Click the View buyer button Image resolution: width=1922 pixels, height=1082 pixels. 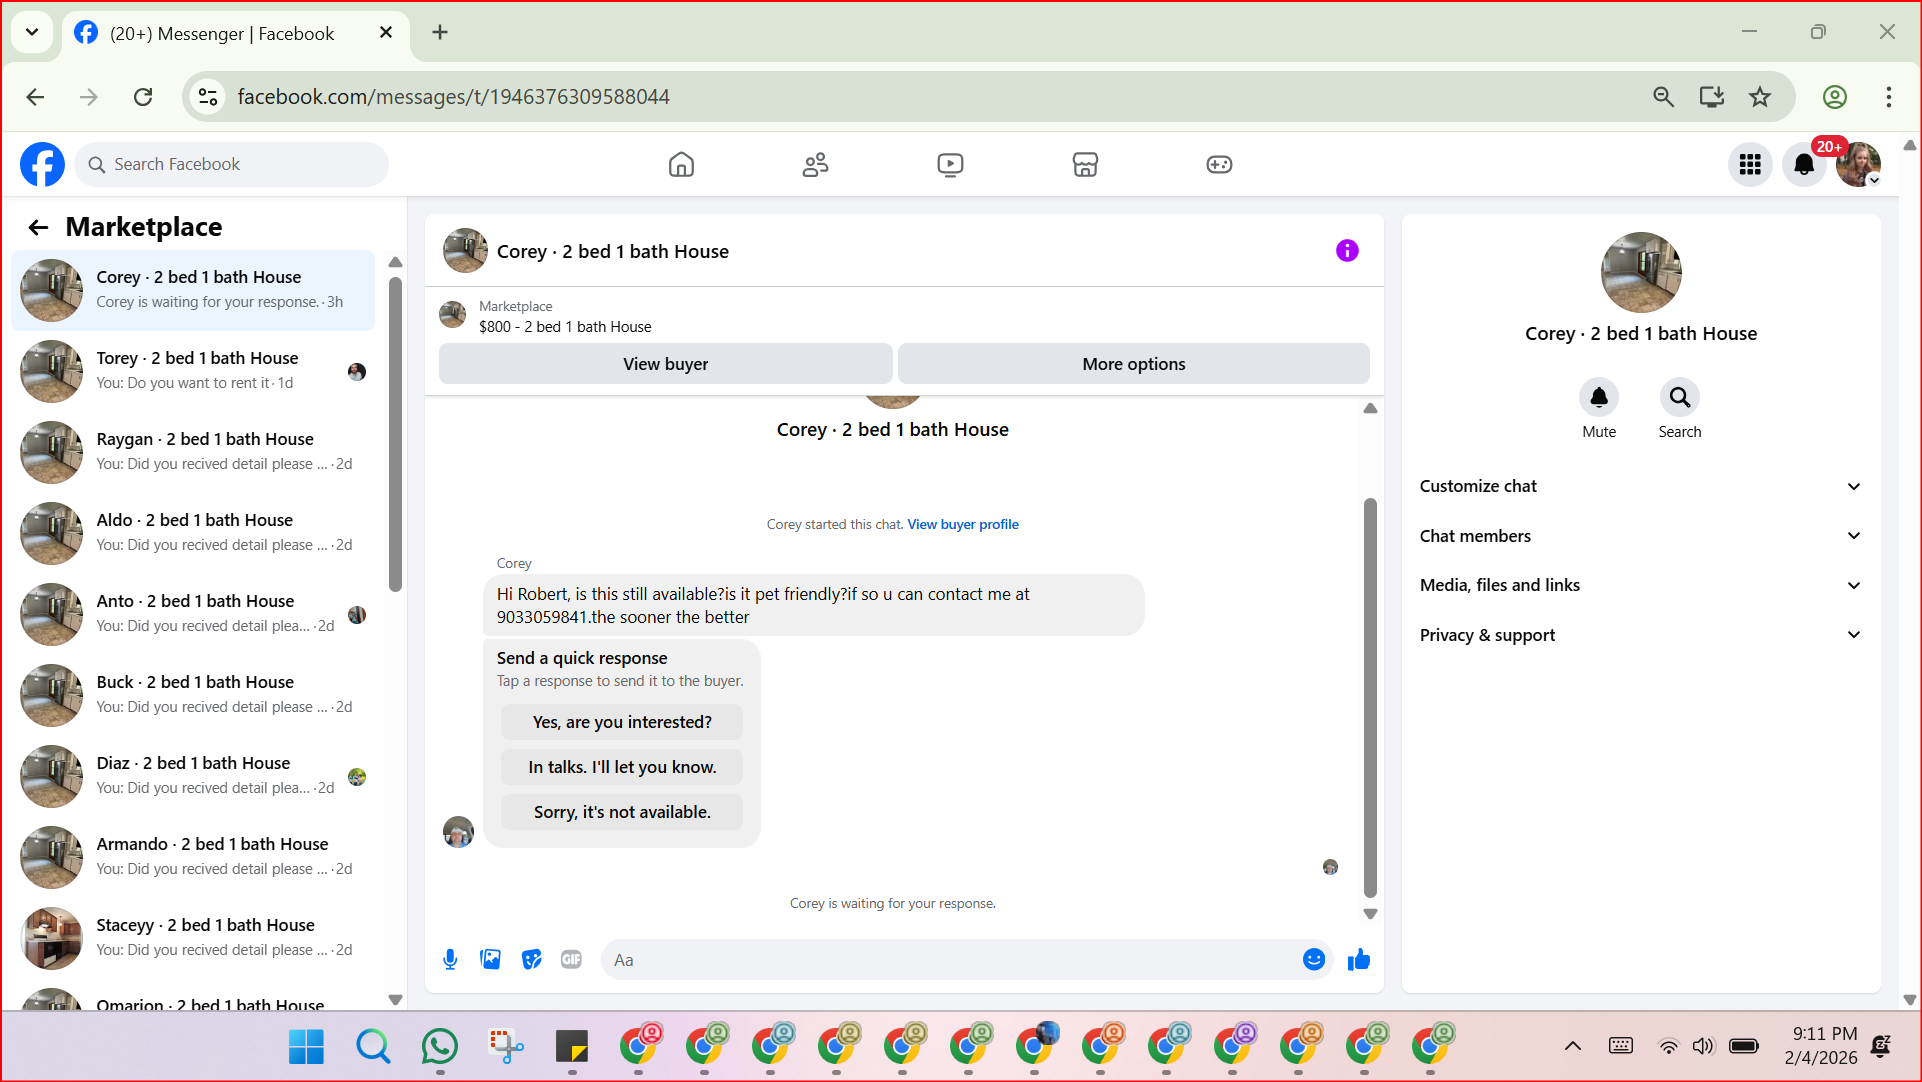tap(665, 364)
